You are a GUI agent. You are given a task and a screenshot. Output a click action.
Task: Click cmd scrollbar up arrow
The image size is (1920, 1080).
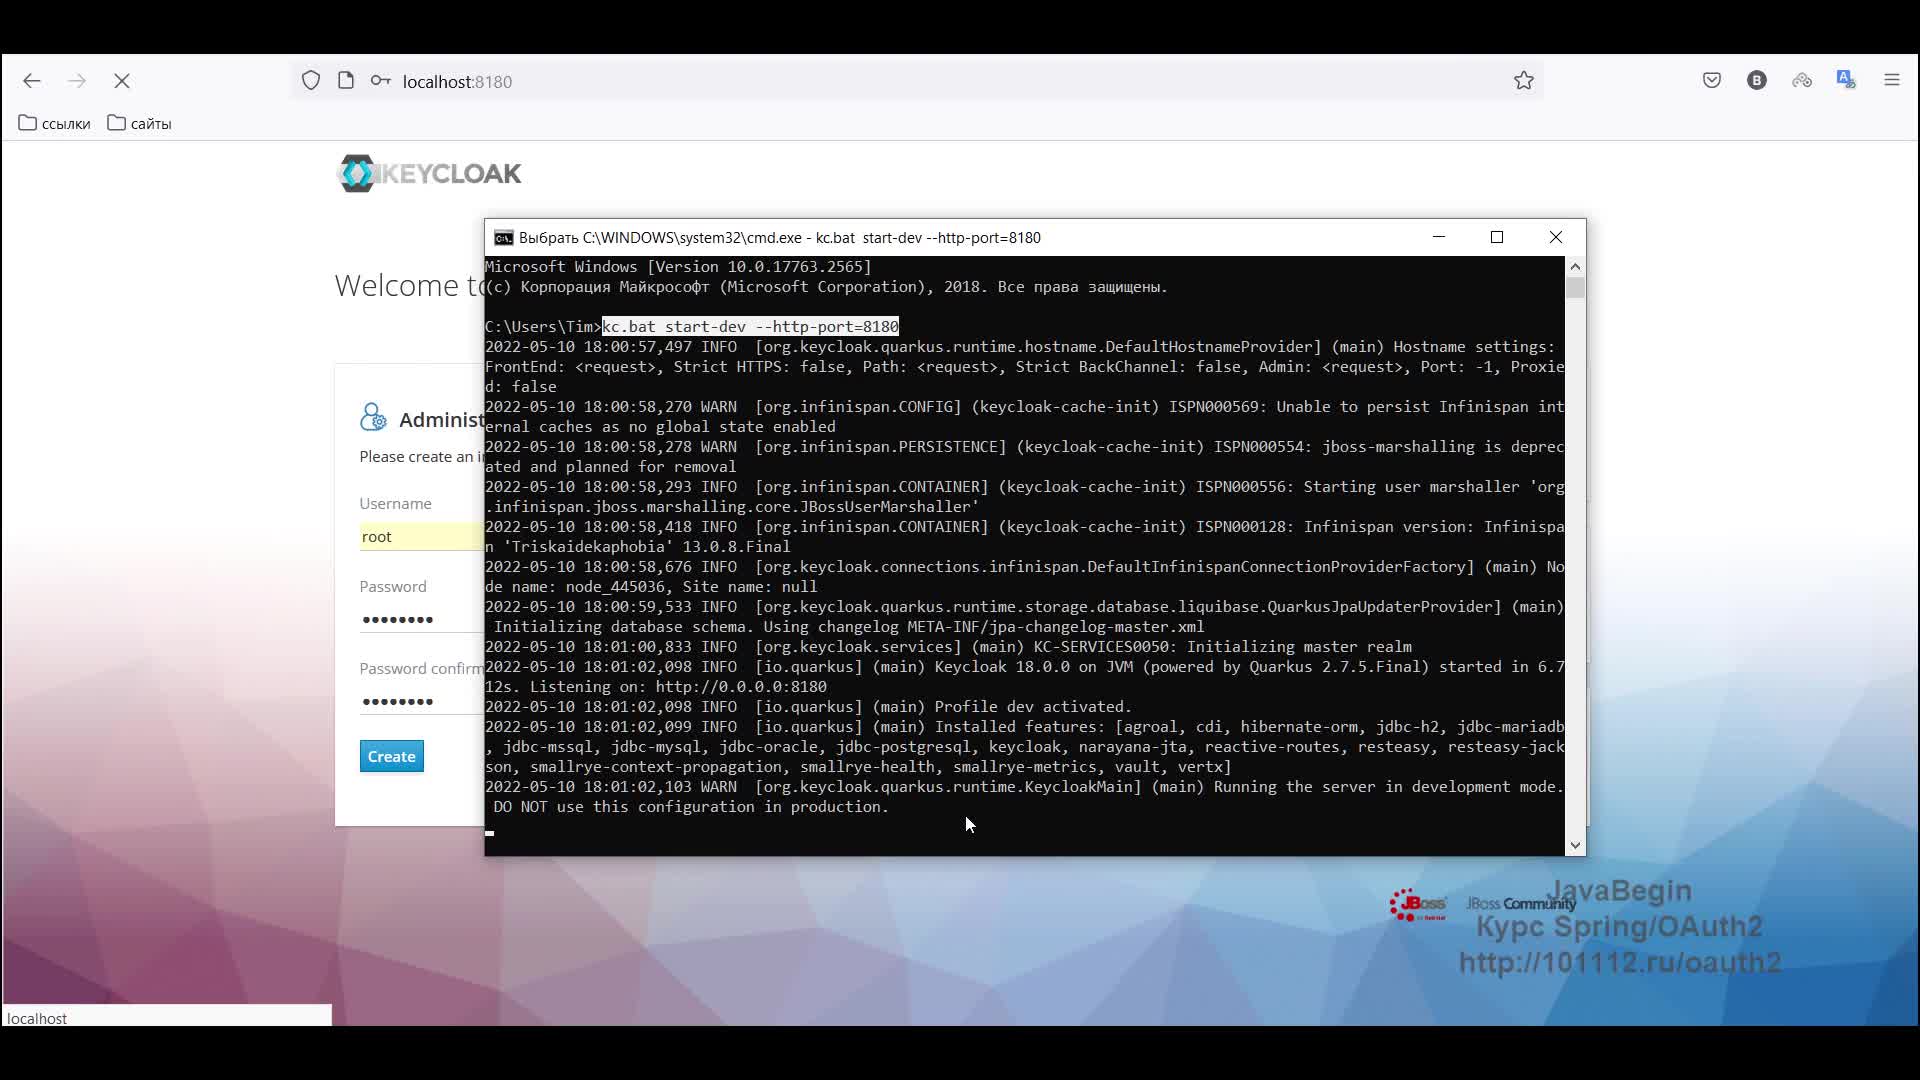[1576, 267]
